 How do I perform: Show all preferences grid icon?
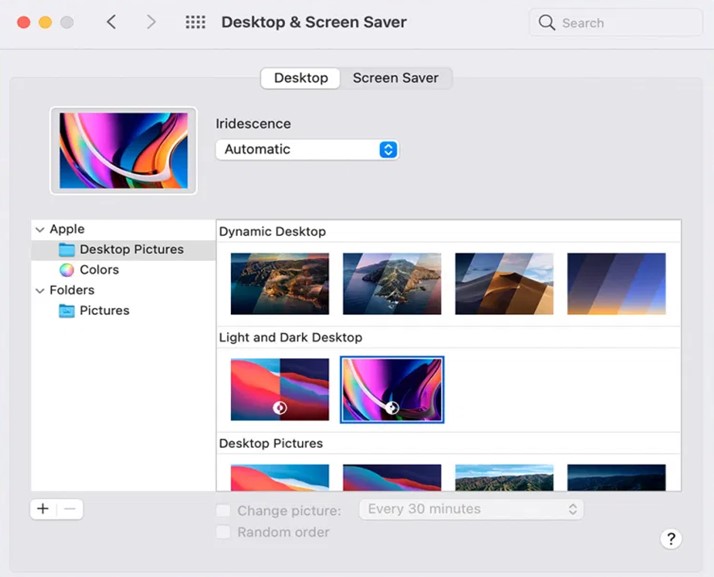pyautogui.click(x=195, y=22)
